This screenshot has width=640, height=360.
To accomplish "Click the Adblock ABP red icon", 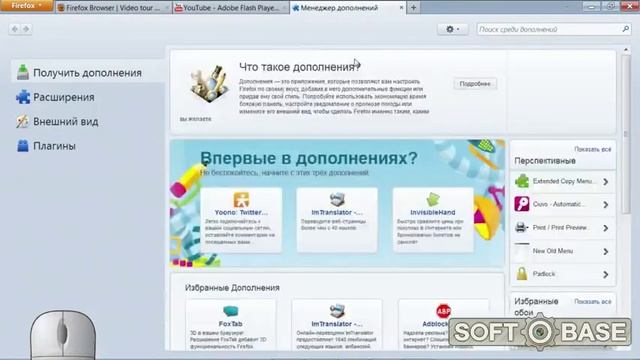I will click(x=443, y=311).
